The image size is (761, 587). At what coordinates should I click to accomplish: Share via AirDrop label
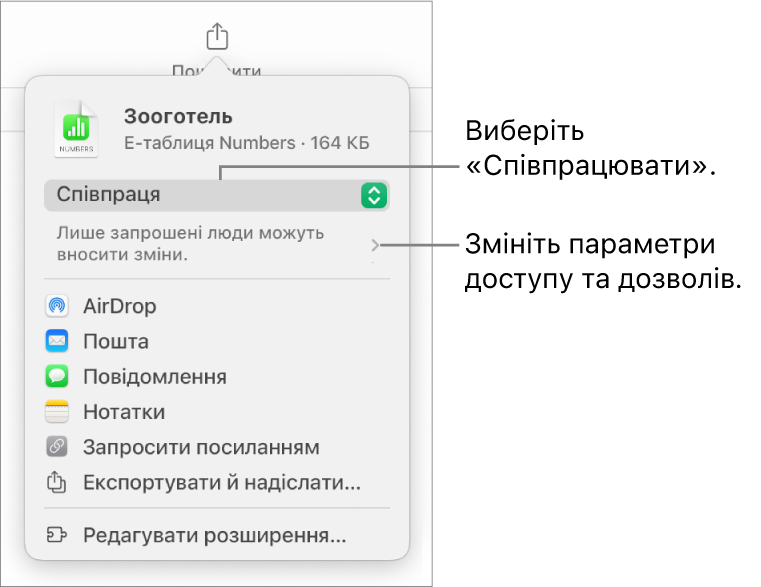pos(119,306)
